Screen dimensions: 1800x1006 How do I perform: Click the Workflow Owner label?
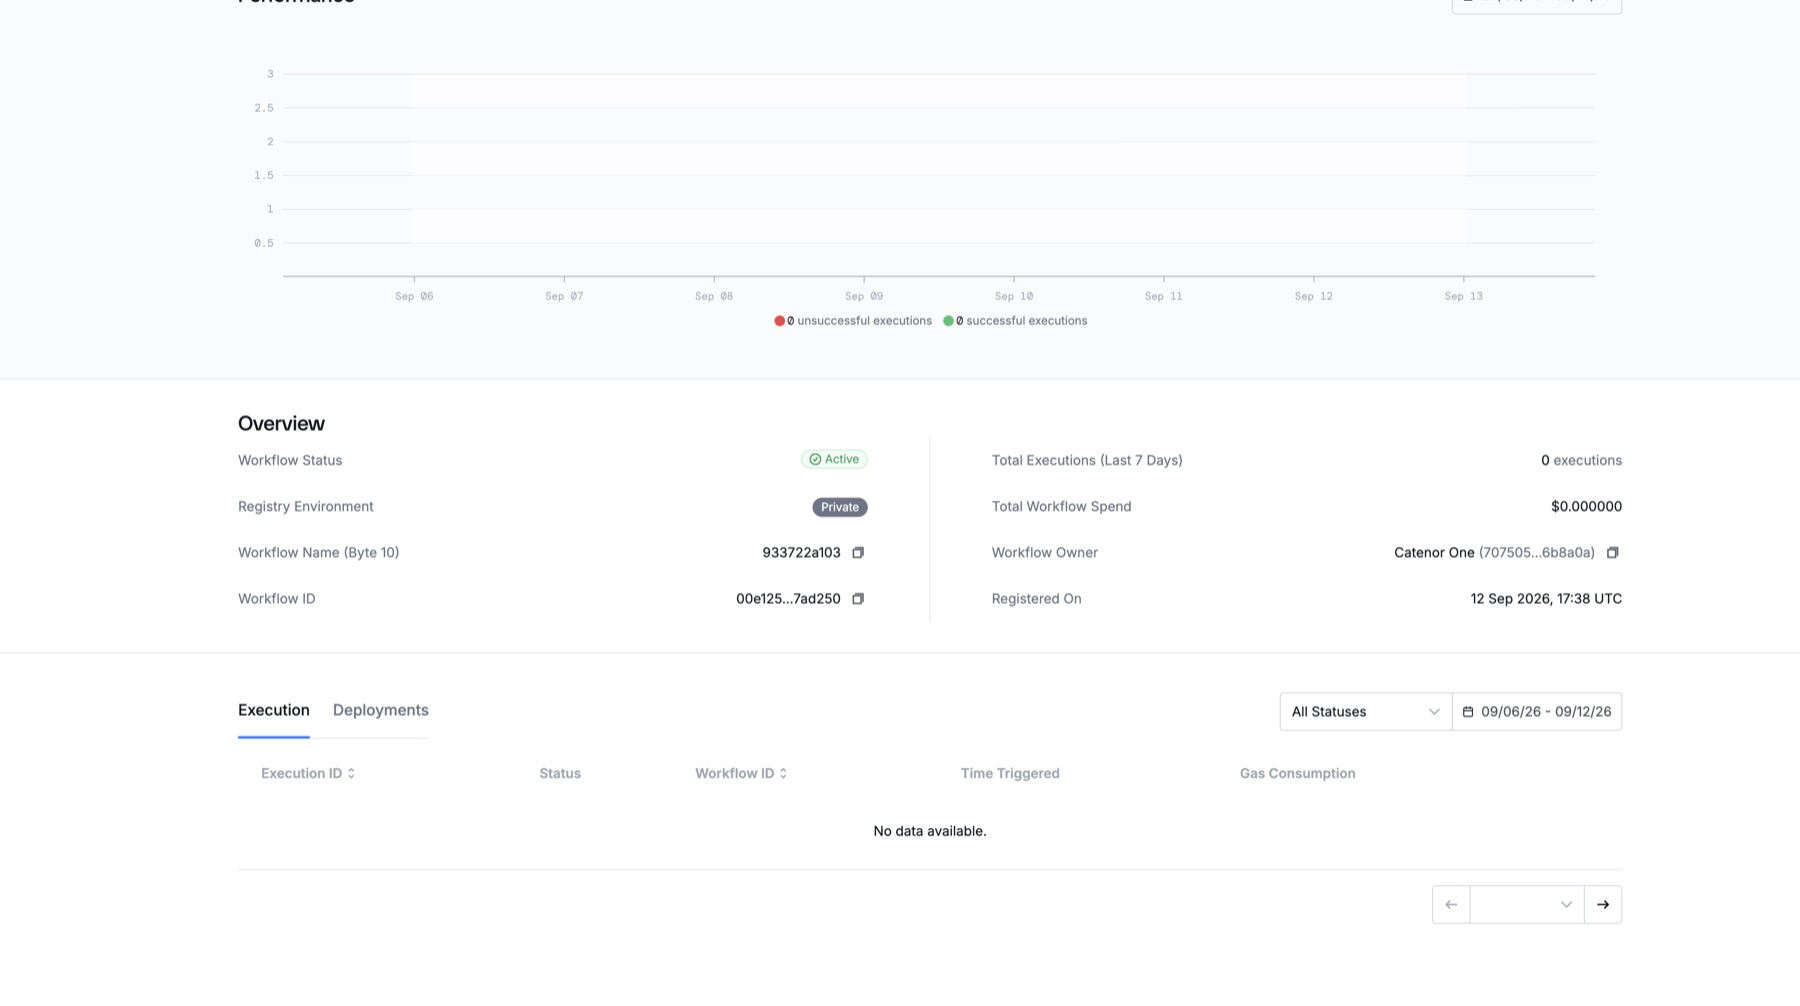pyautogui.click(x=1045, y=553)
